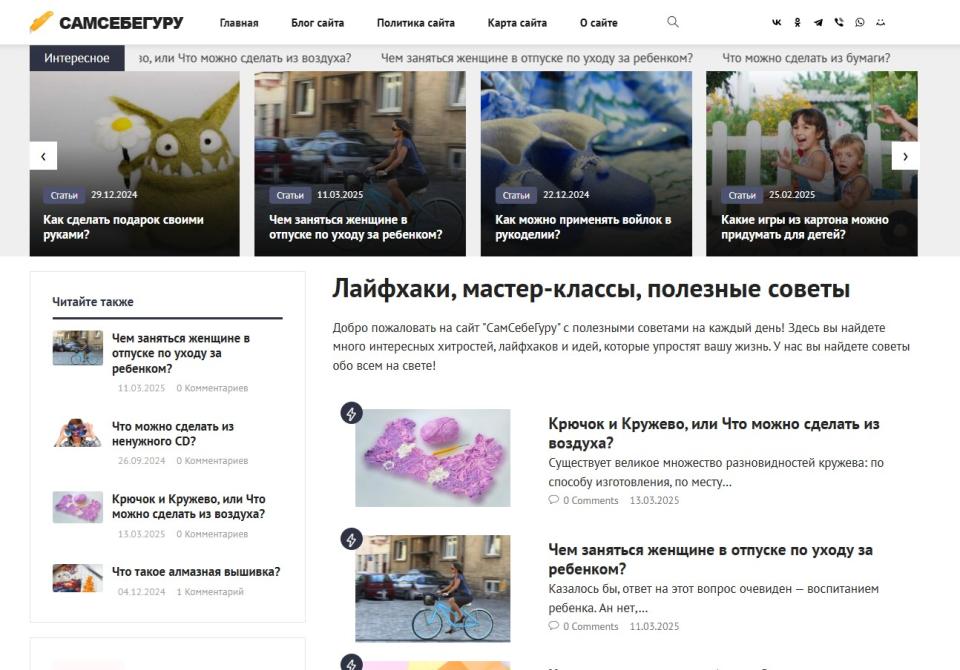
Task: Click the СамСебеГуру logo
Action: tap(107, 23)
